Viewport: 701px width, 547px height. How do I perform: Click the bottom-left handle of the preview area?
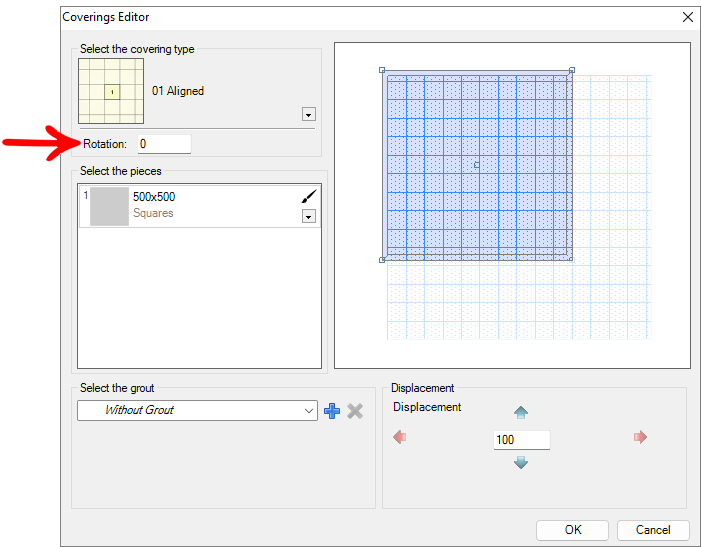[x=382, y=260]
